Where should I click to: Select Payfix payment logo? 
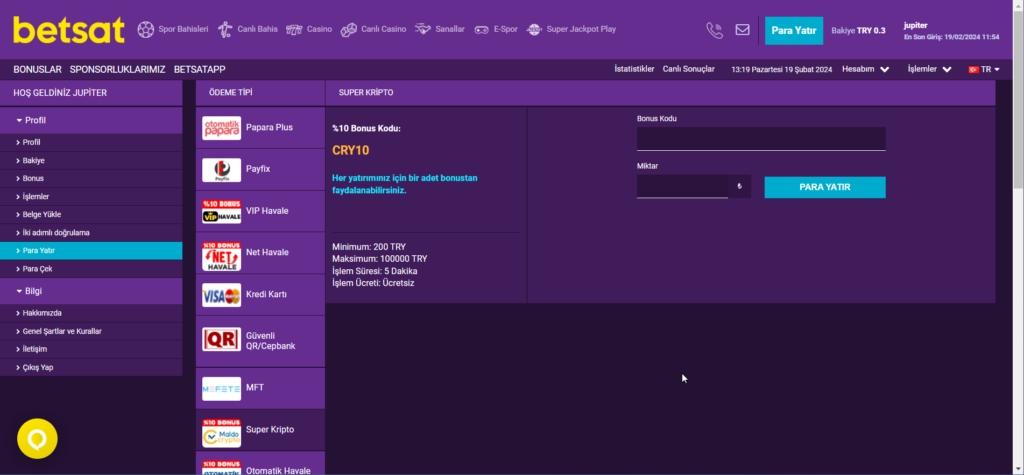(x=221, y=169)
